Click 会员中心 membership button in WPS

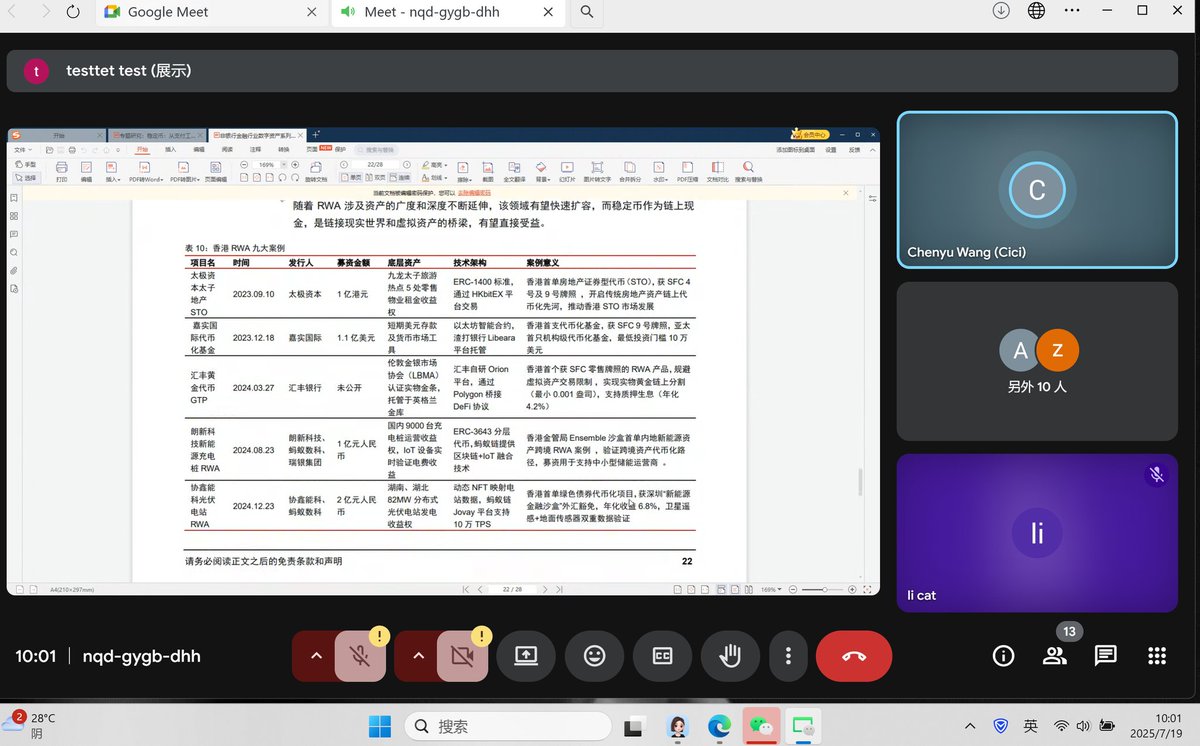[811, 134]
